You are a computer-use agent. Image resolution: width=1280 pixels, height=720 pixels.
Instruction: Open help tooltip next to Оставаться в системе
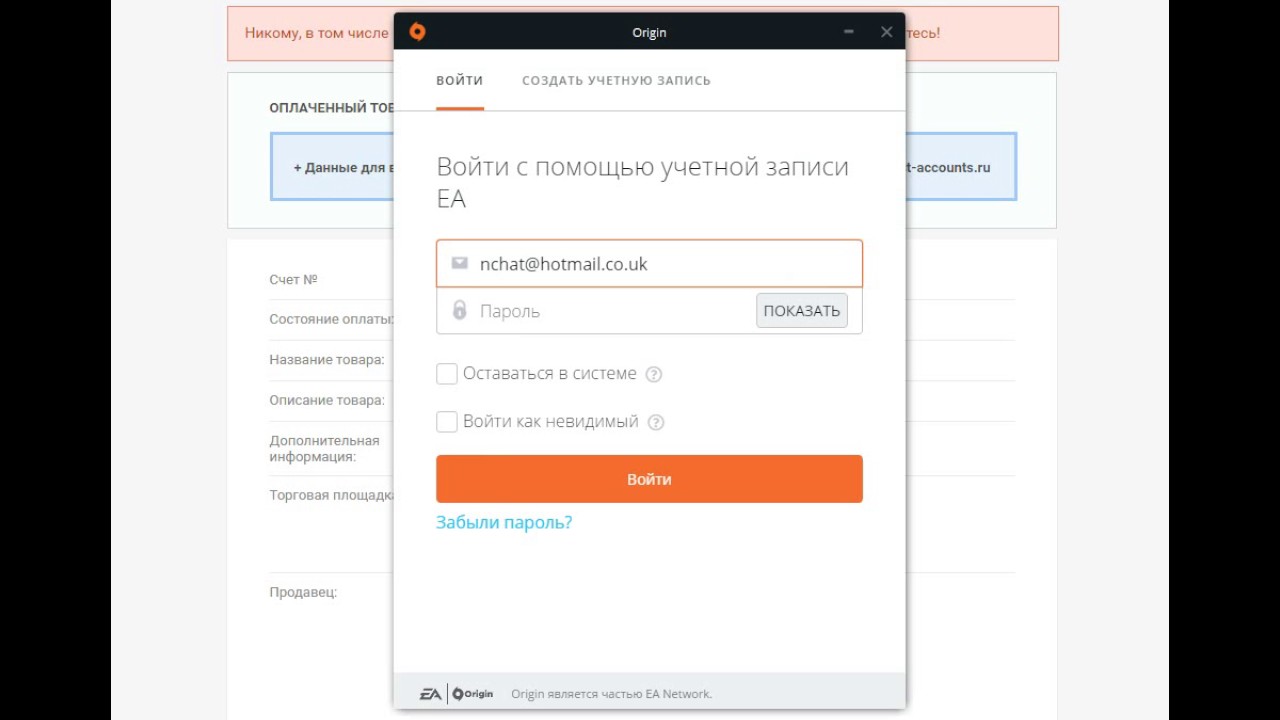pyautogui.click(x=653, y=374)
